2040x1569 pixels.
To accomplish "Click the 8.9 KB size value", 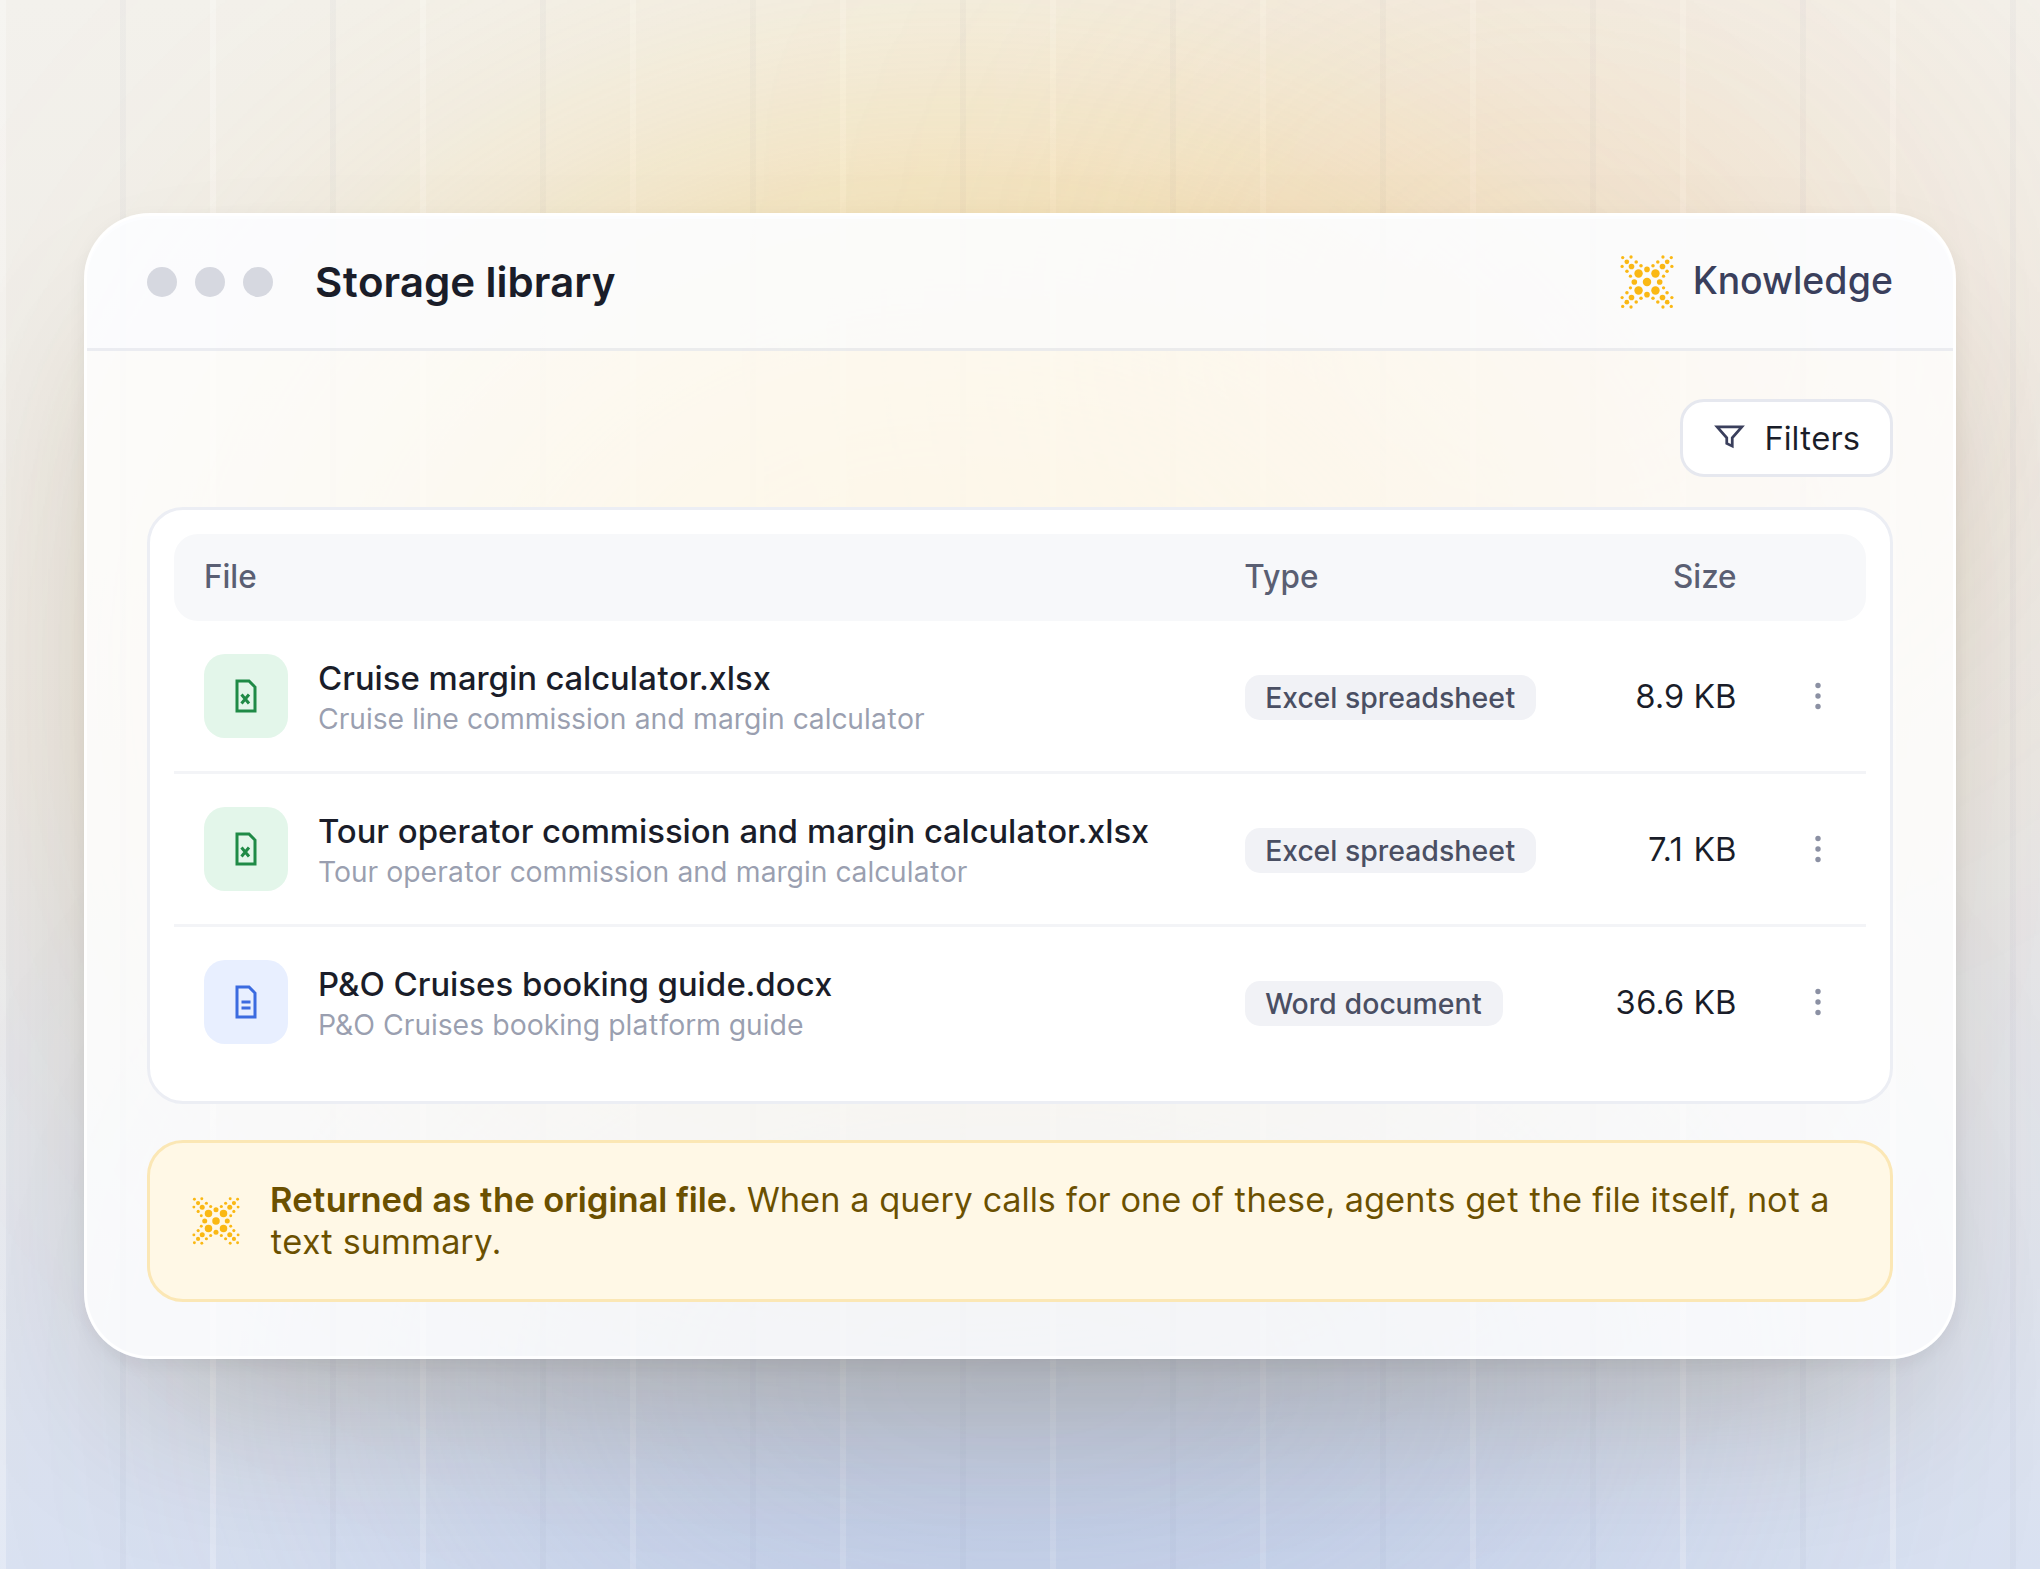I will (1685, 696).
